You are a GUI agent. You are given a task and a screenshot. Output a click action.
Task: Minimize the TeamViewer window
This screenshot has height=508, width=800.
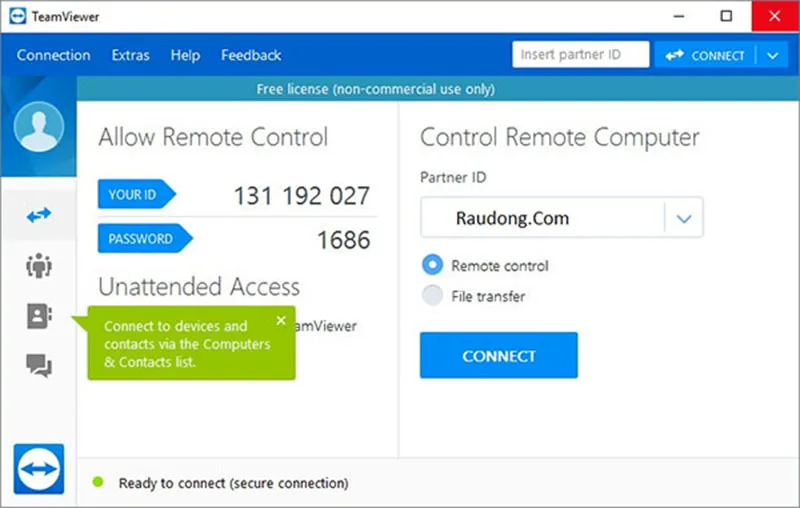[679, 16]
